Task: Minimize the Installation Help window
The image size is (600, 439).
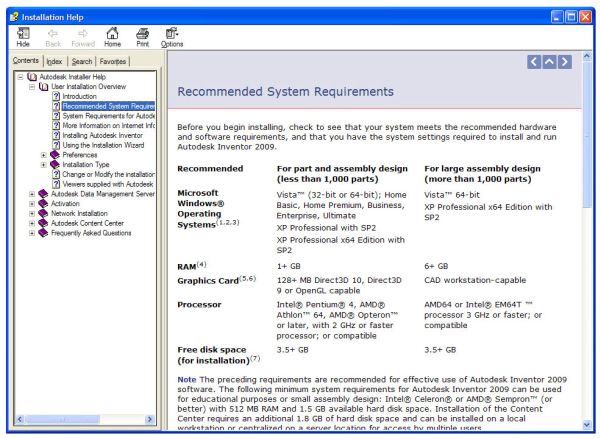Action: click(x=557, y=17)
